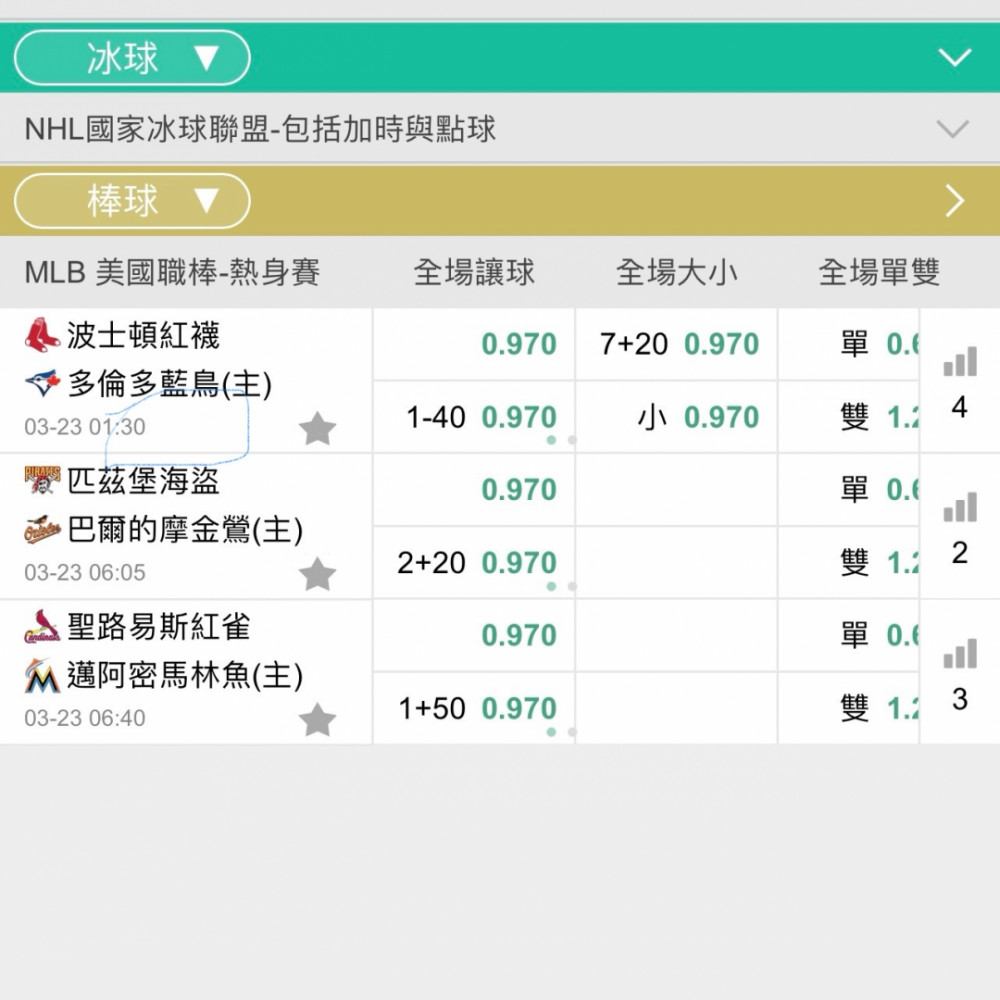Screen dimensions: 1000x1000
Task: Pick 單 odd for Cardinals match
Action: pos(849,635)
